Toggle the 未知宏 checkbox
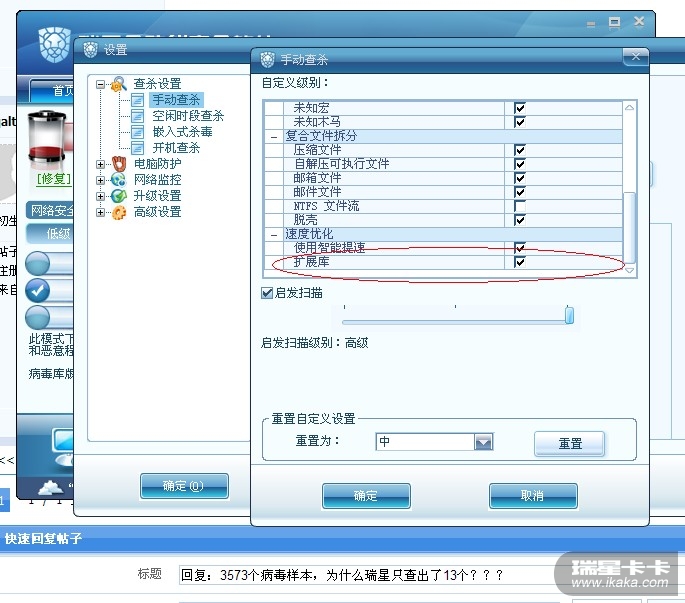The image size is (685, 603). (x=520, y=107)
